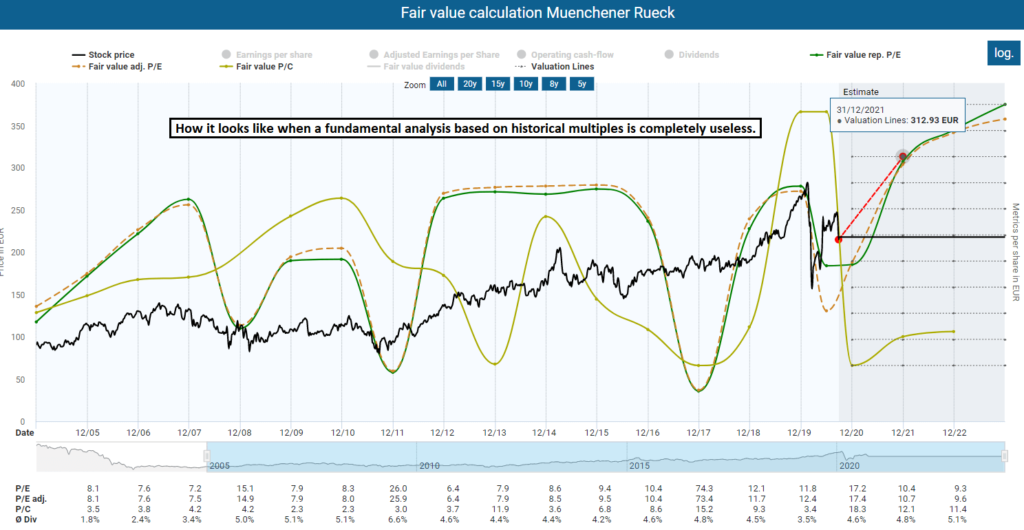Click the 12/17 axis date label

699,433
